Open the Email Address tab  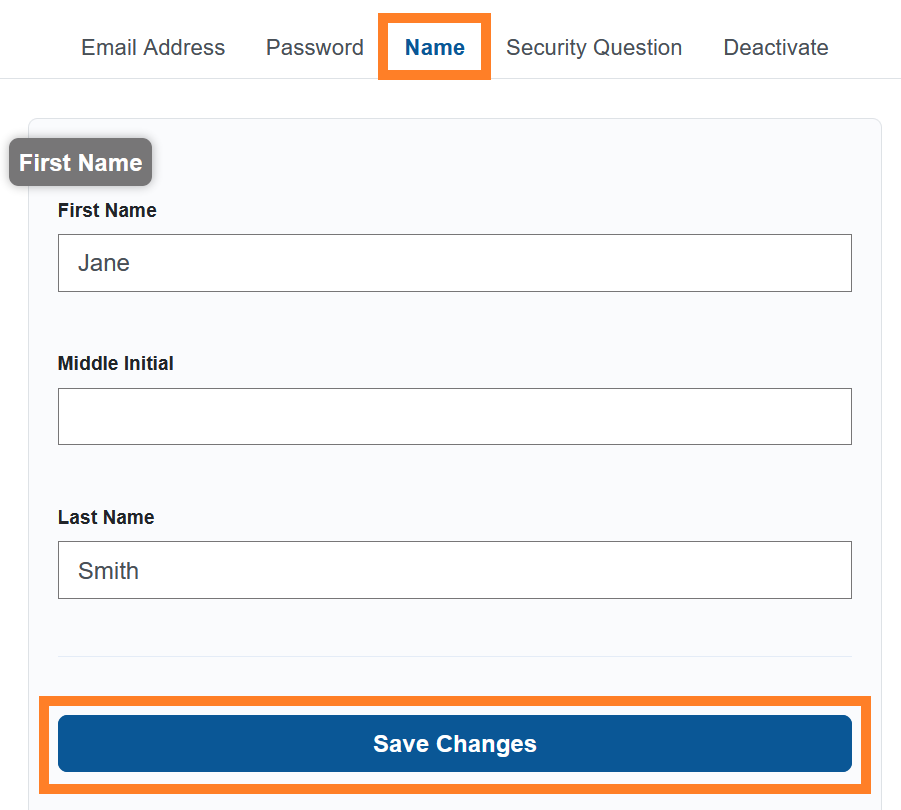point(153,47)
